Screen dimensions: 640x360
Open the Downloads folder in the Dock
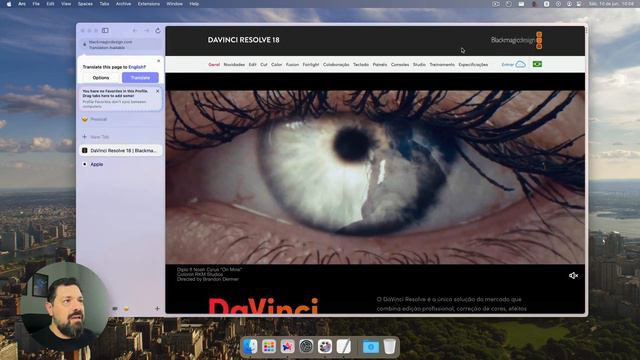[x=371, y=347]
